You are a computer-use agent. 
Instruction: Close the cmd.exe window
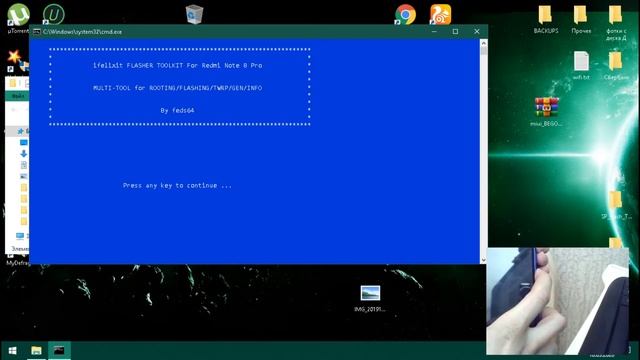pos(477,31)
